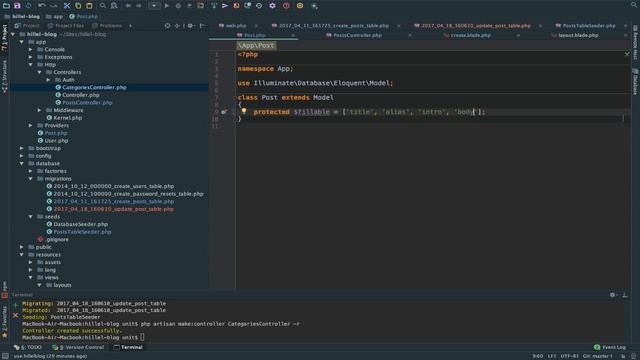Click the Synchronize refresh toolbar icon
This screenshot has width=640, height=360.
28,6
